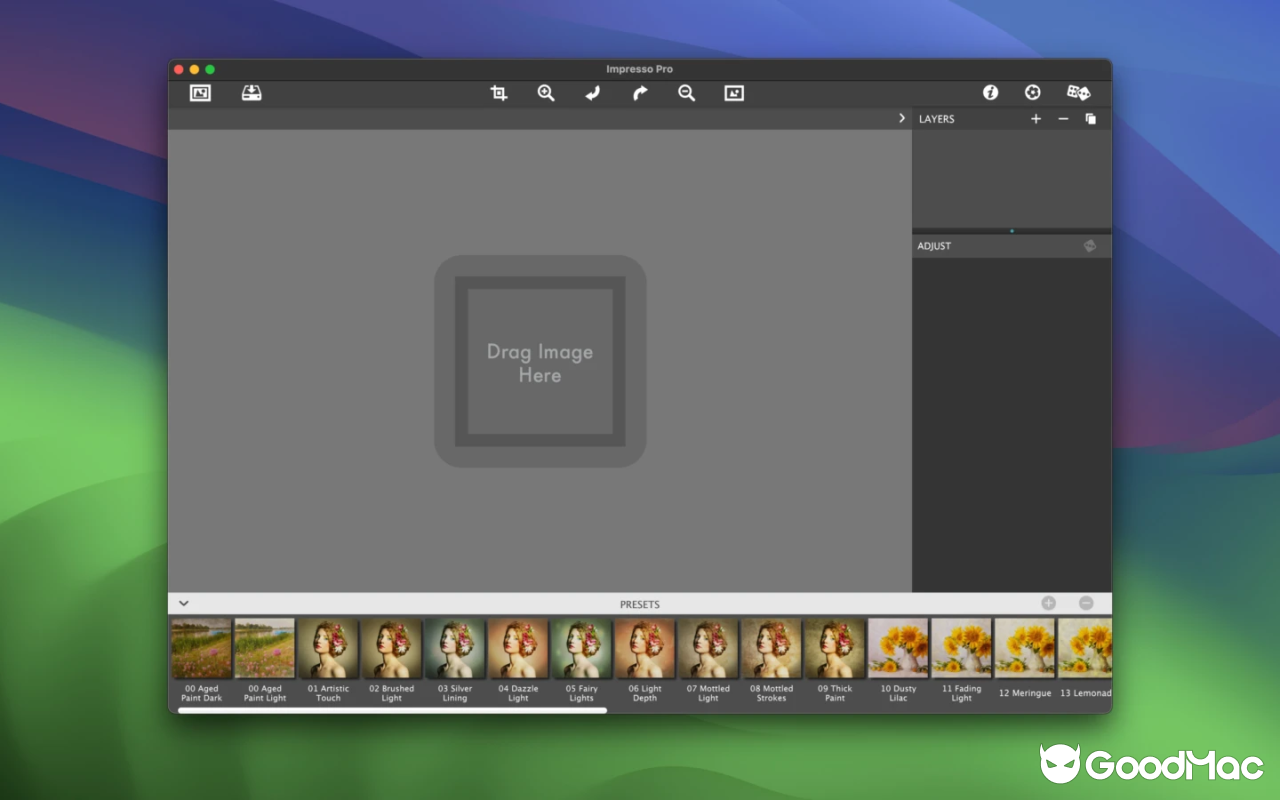Click the export/save image icon
This screenshot has width=1280, height=800.
click(x=252, y=92)
